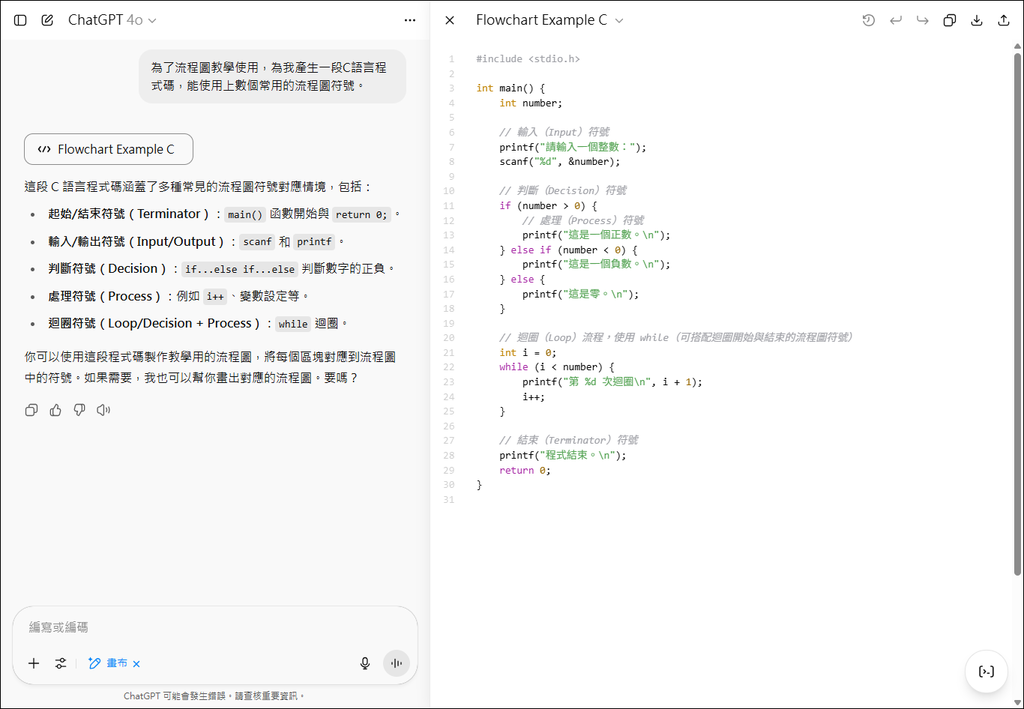The image size is (1024, 709).
Task: Toggle the ChatGPT sidebar panel icon
Action: [20, 20]
